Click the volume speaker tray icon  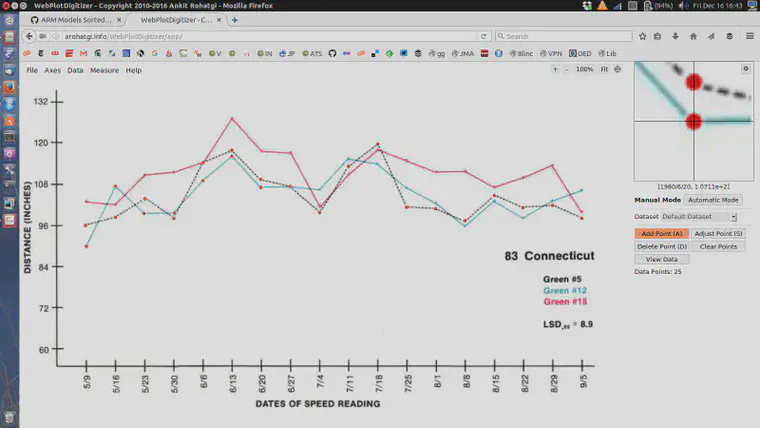pyautogui.click(x=681, y=6)
